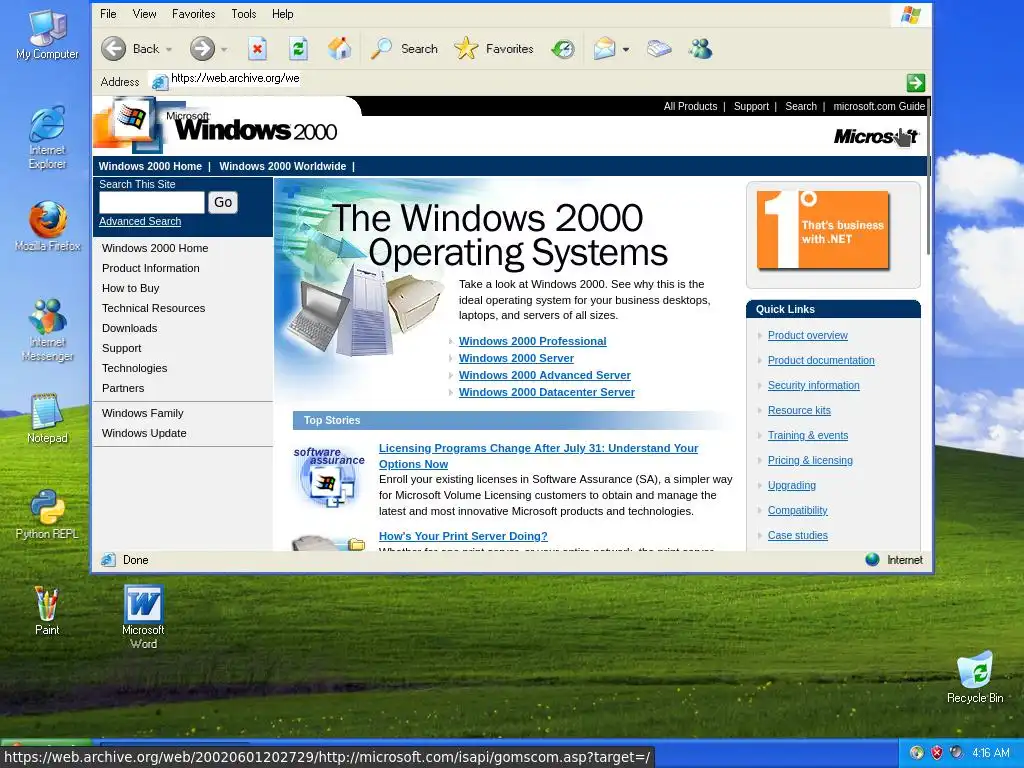The image size is (1024, 768).
Task: Stop loading with the red X icon
Action: click(x=257, y=49)
